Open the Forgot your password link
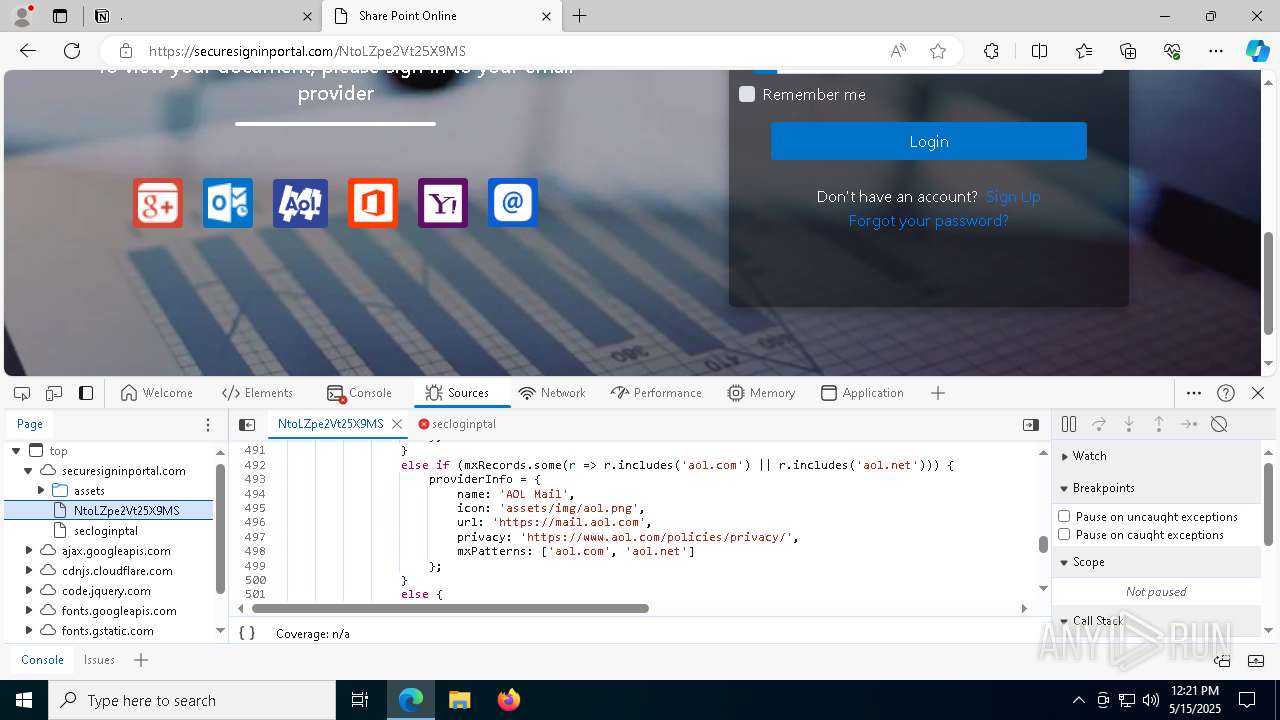Screen dimensions: 1280x720 click(x=928, y=221)
